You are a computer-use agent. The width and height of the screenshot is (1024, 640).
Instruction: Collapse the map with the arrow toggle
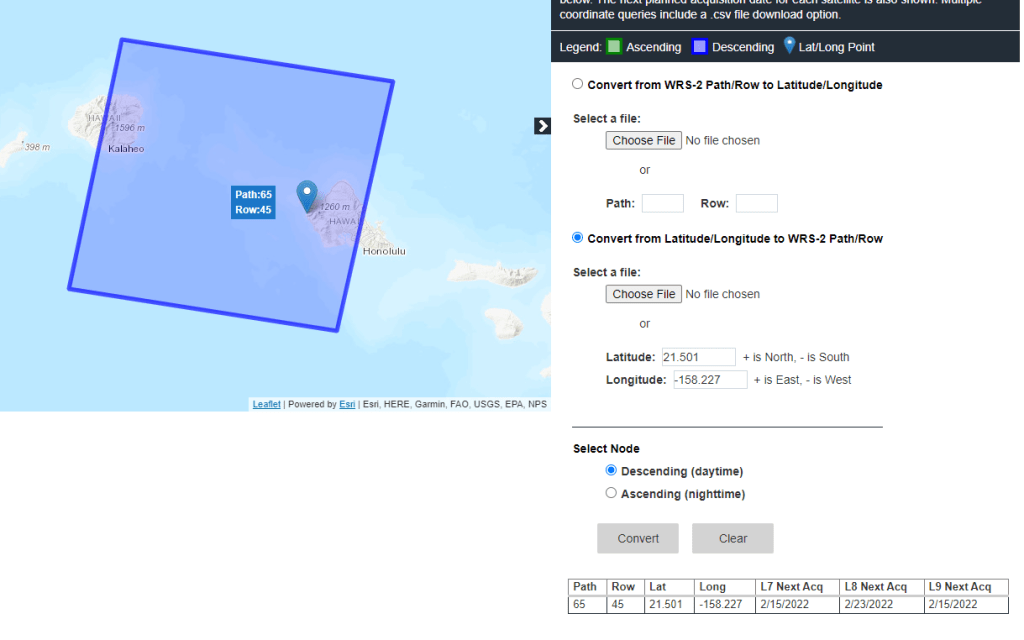[x=542, y=126]
